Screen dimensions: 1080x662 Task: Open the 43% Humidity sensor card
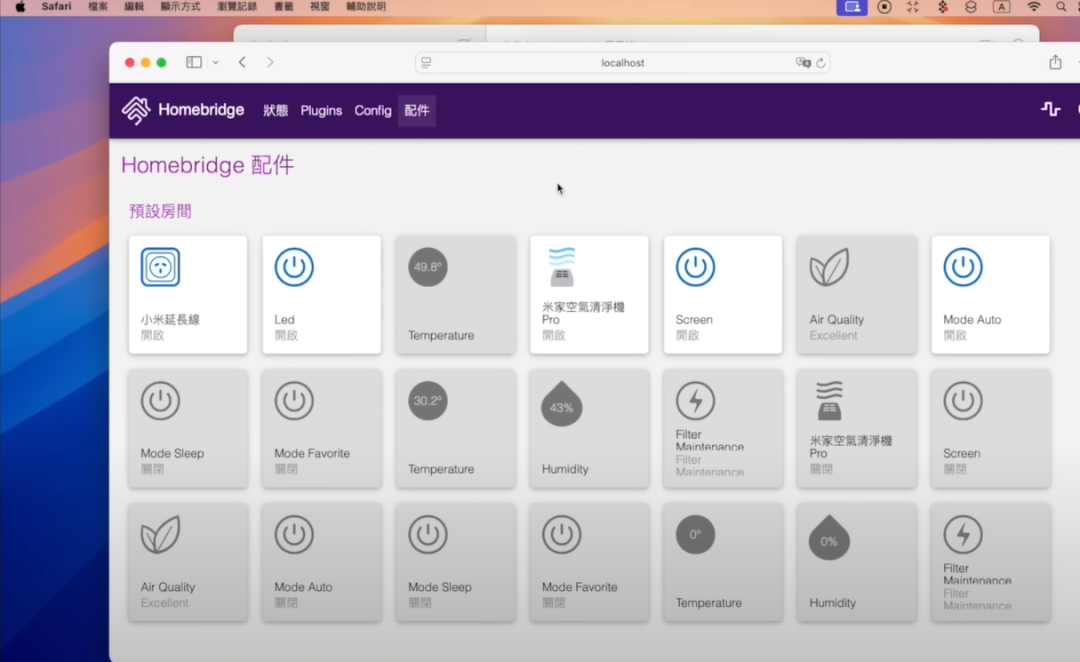(589, 428)
